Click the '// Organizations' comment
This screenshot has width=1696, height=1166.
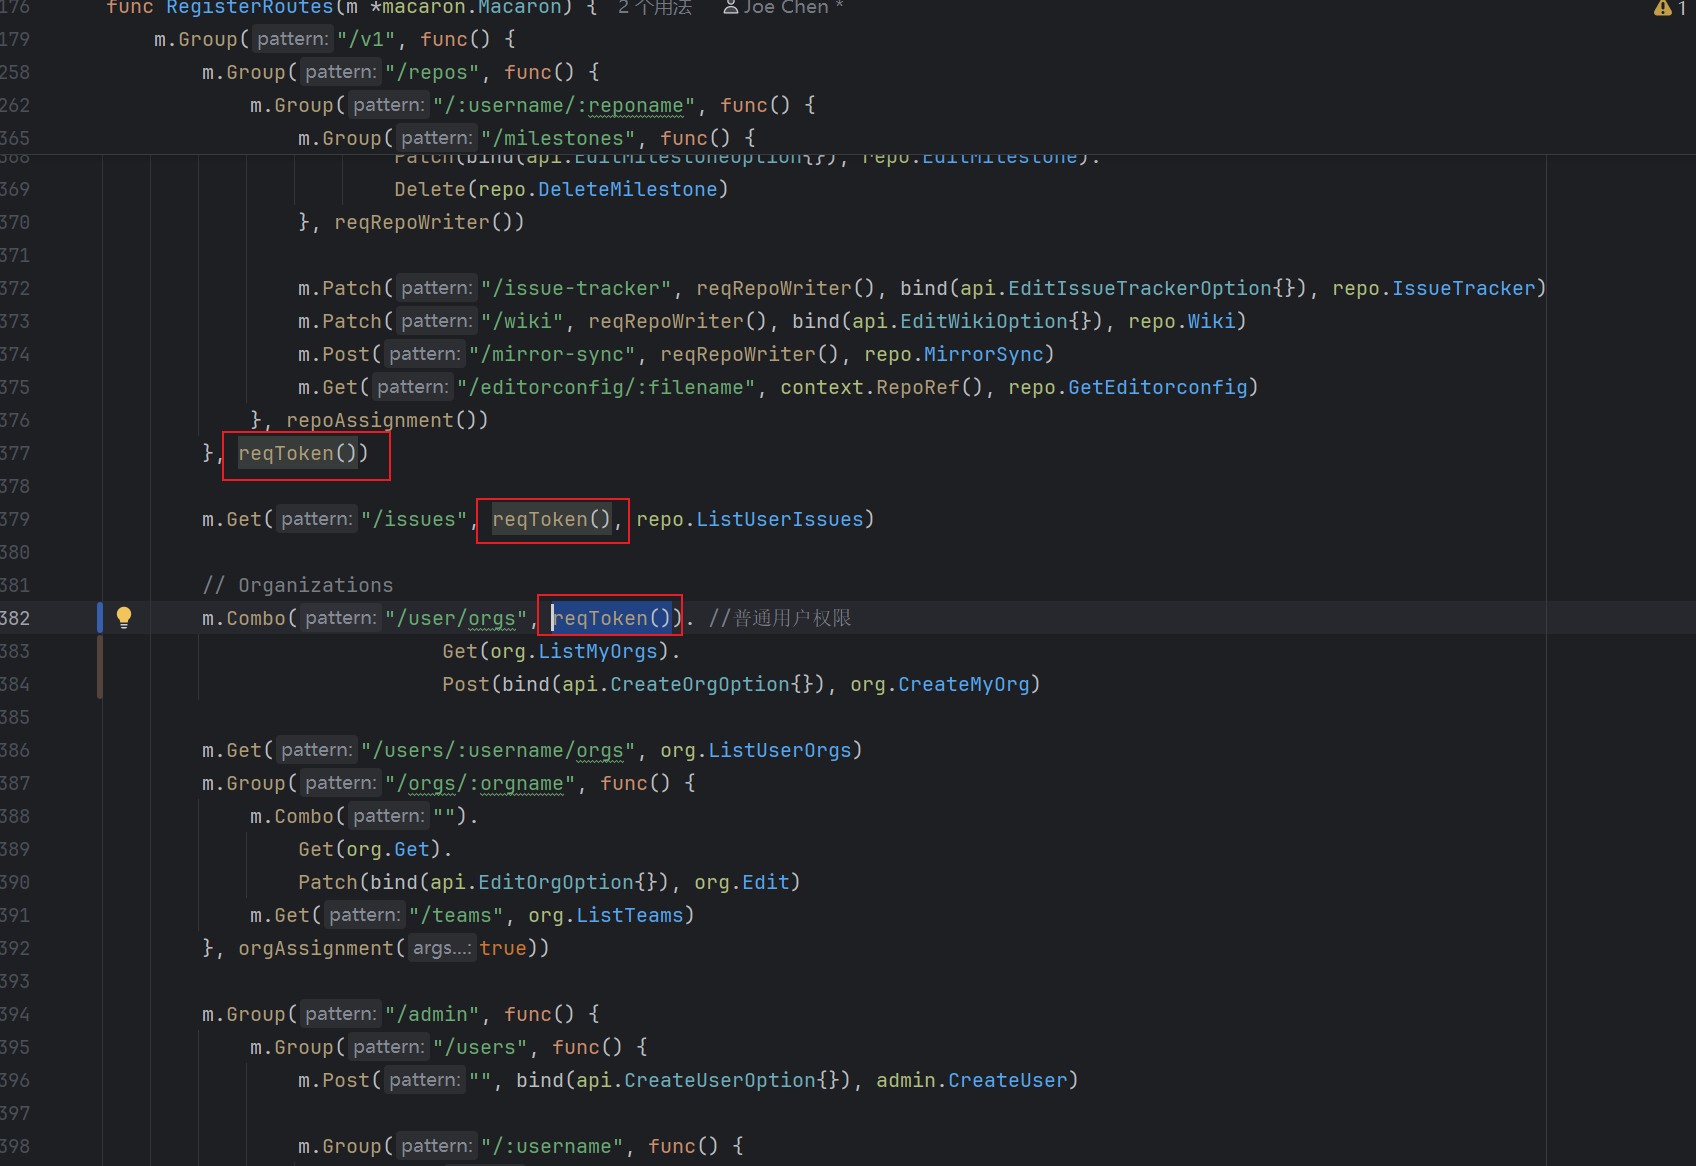pyautogui.click(x=298, y=585)
